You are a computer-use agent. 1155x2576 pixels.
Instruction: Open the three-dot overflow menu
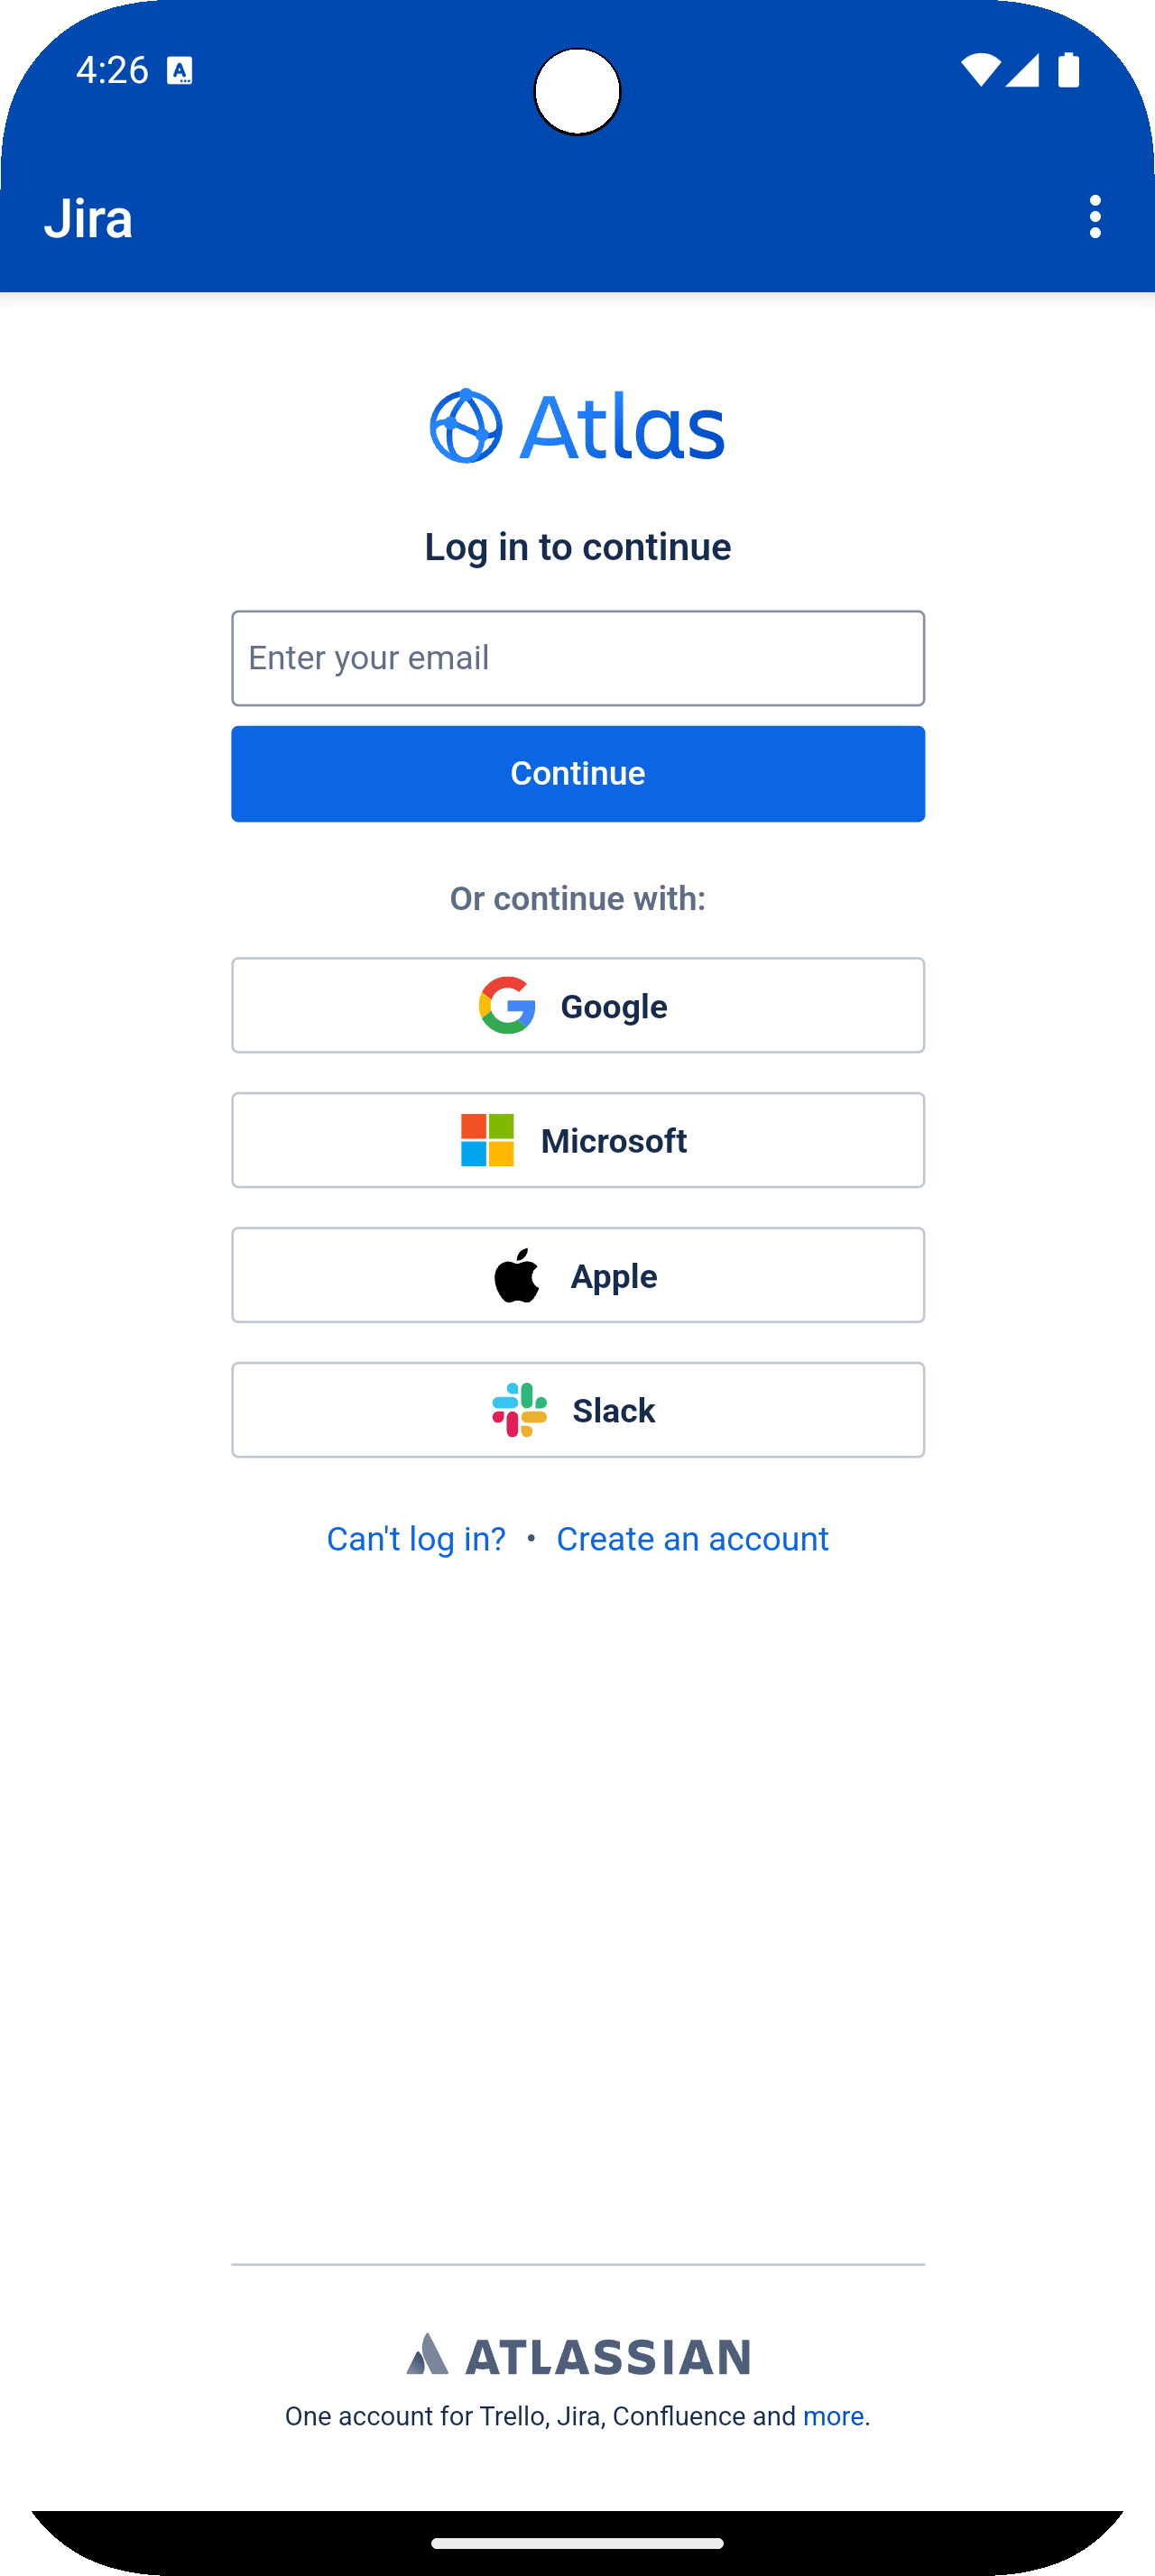1095,217
